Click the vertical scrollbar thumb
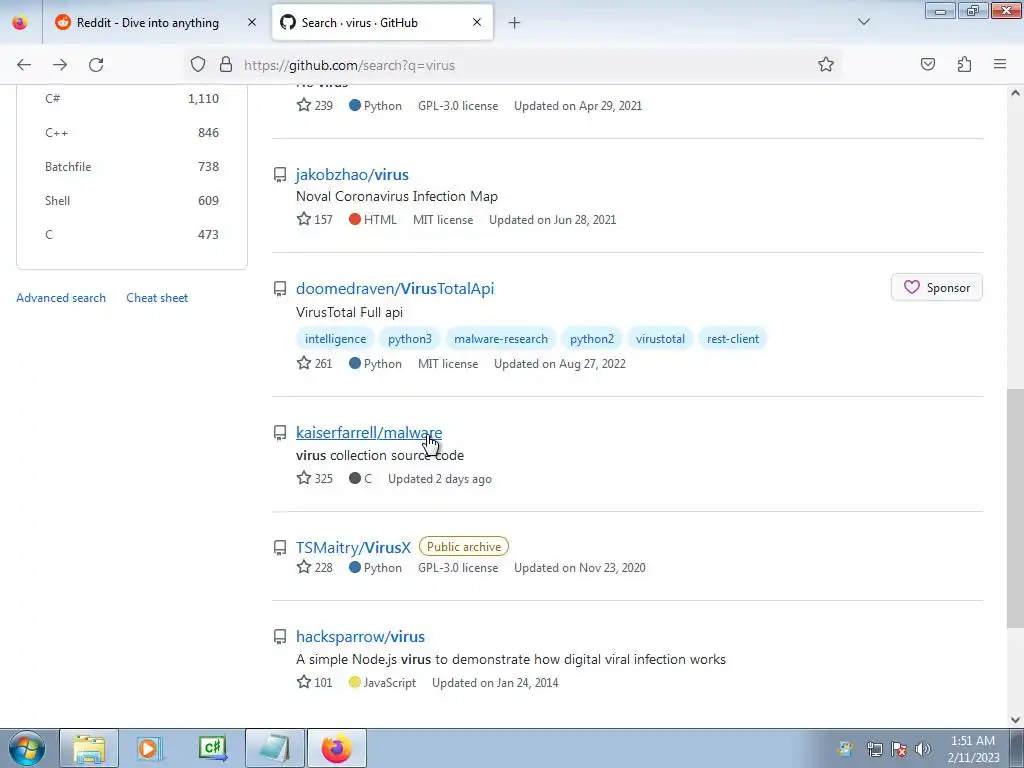 point(1015,508)
